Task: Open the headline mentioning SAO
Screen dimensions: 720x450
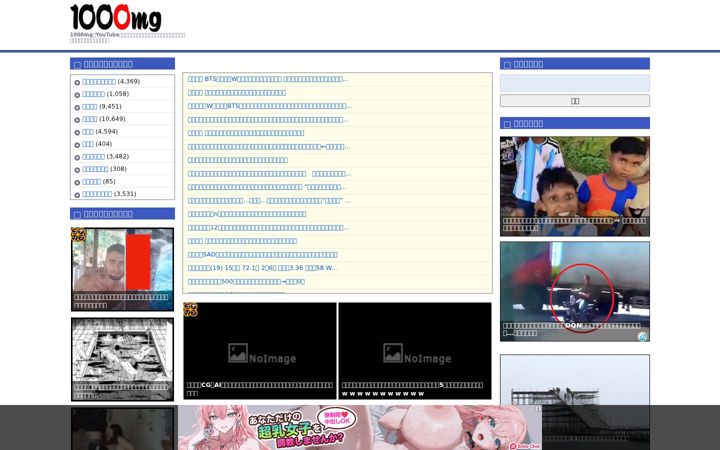Action: click(x=262, y=254)
